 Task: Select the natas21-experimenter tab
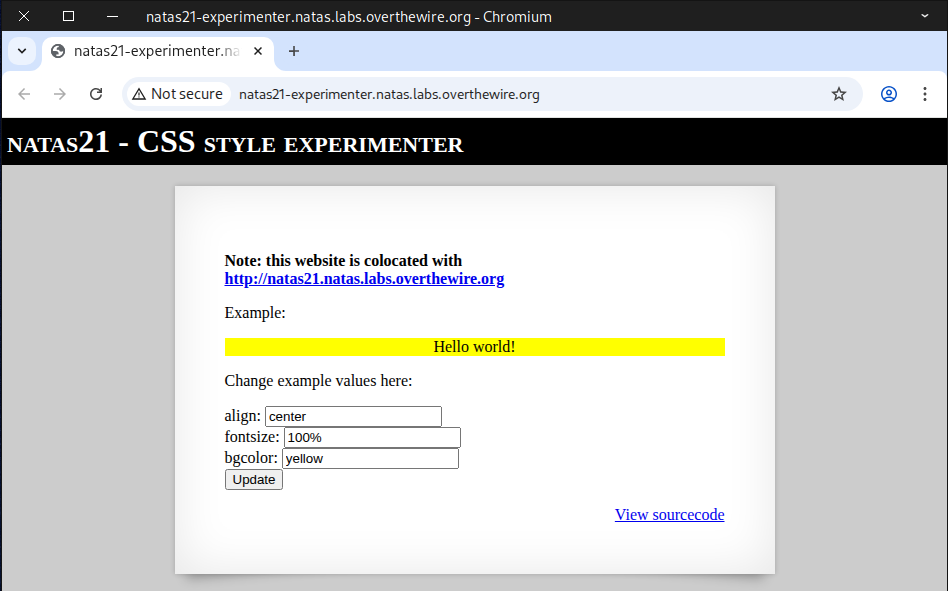(x=150, y=51)
